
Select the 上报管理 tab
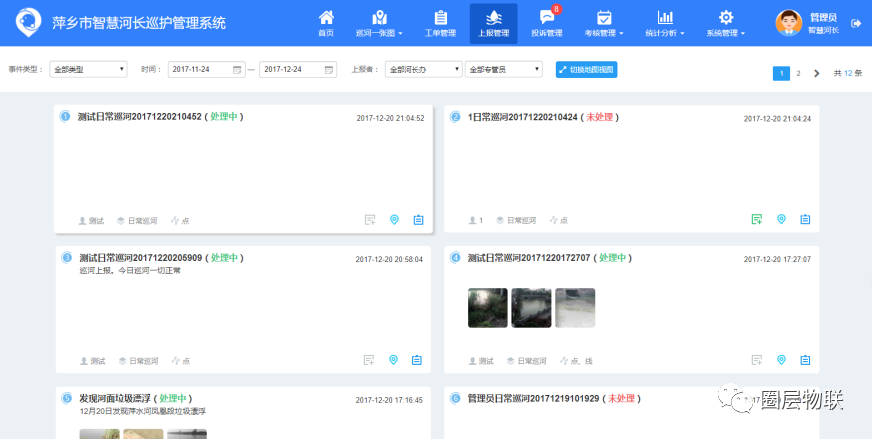point(494,23)
